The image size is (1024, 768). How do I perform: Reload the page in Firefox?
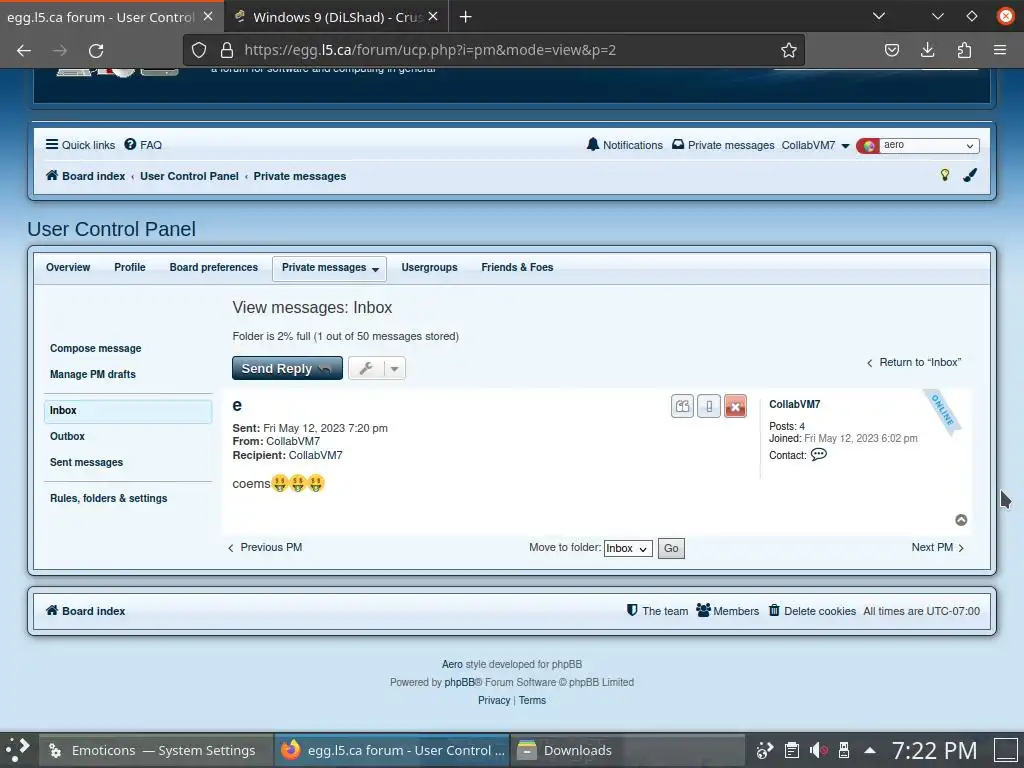tap(96, 50)
